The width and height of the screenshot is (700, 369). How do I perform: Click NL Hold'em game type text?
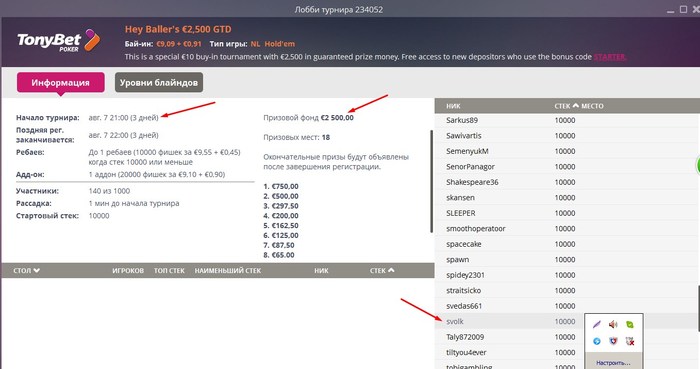coord(273,44)
